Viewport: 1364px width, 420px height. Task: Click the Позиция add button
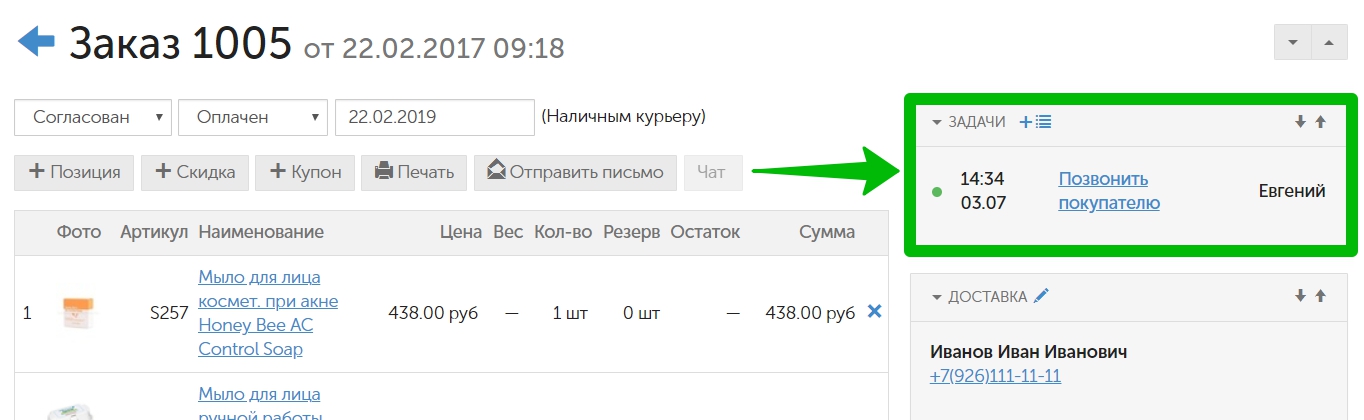coord(74,172)
